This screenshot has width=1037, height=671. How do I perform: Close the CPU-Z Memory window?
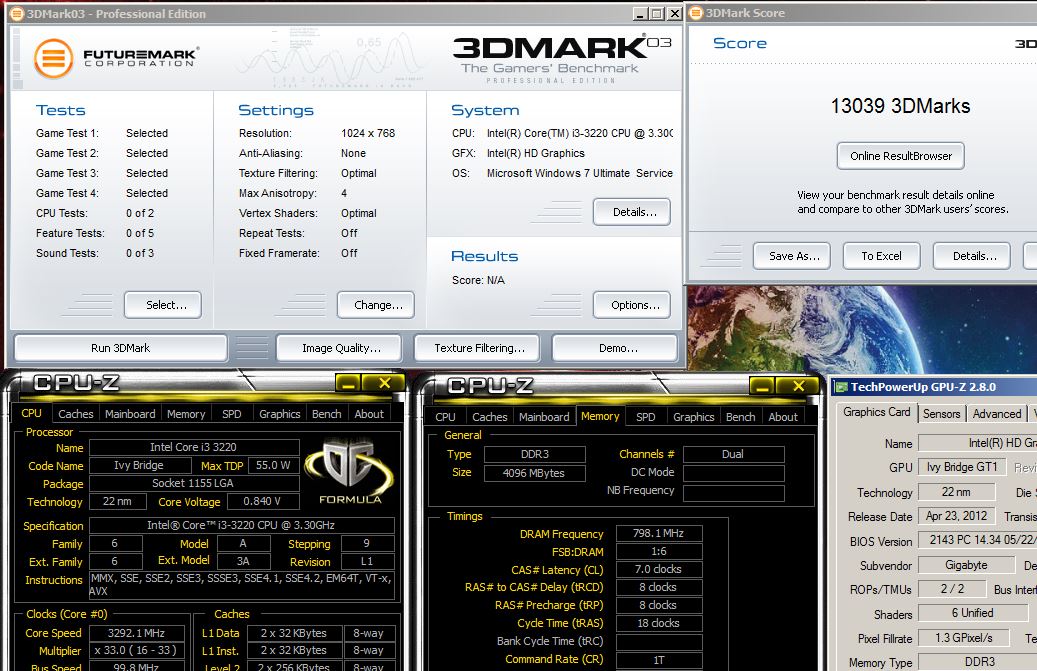pyautogui.click(x=798, y=386)
